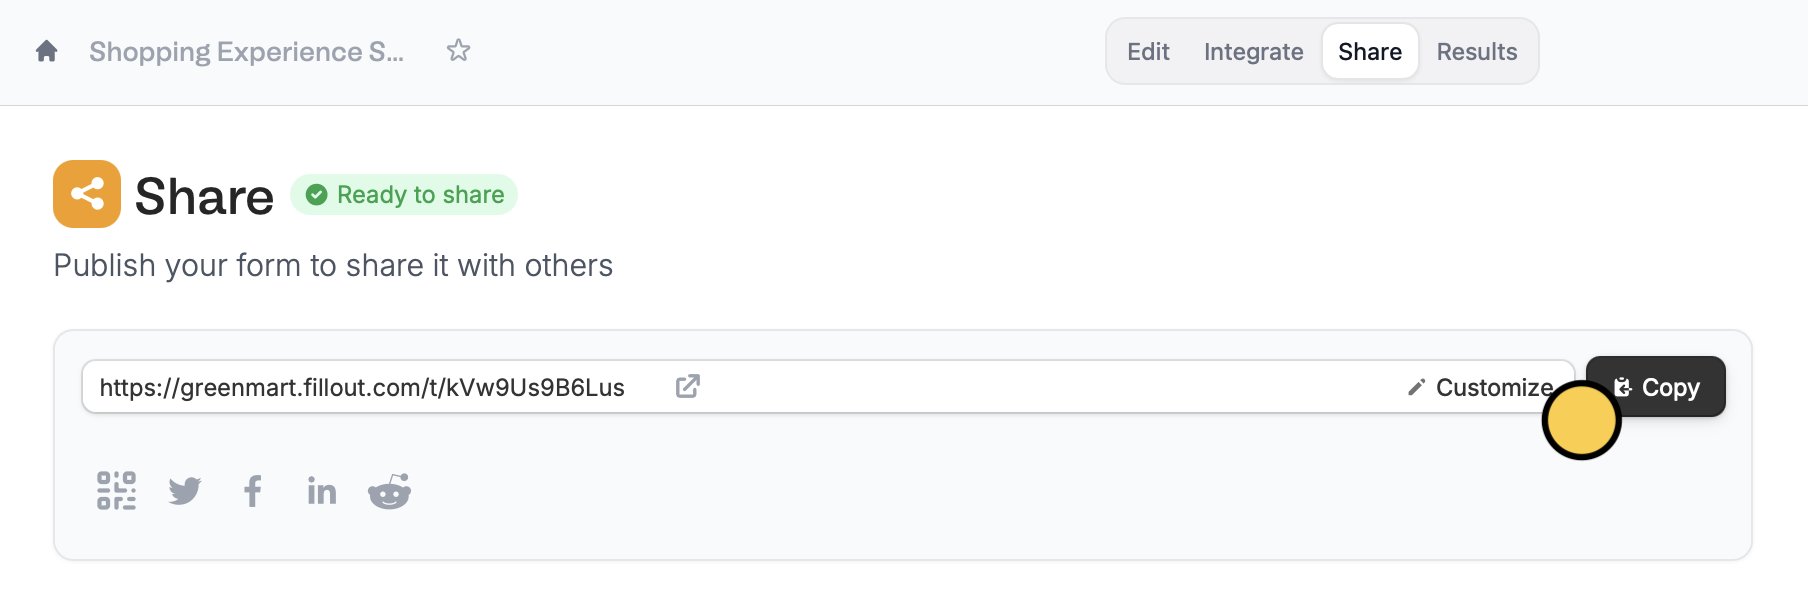The height and width of the screenshot is (599, 1808).
Task: Toggle the checkmark in Ready to share badge
Action: [317, 194]
